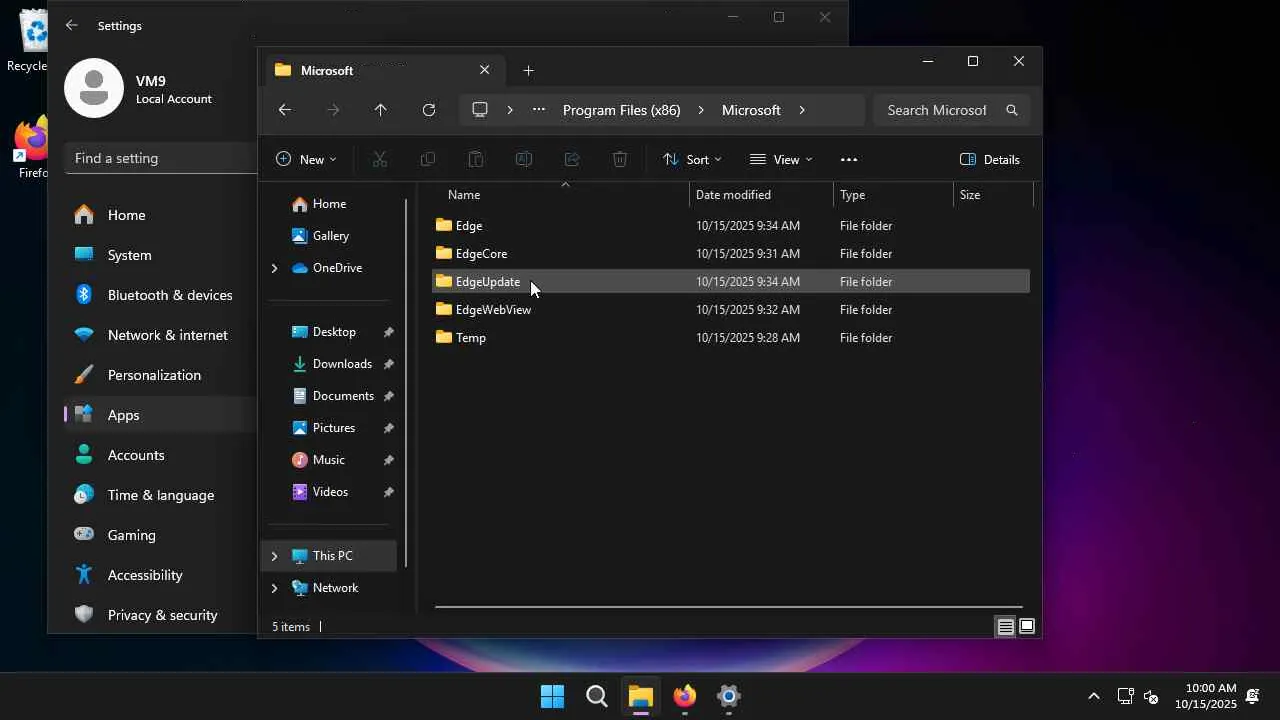
Task: Switch to large thumbnails view layout
Action: (1026, 627)
